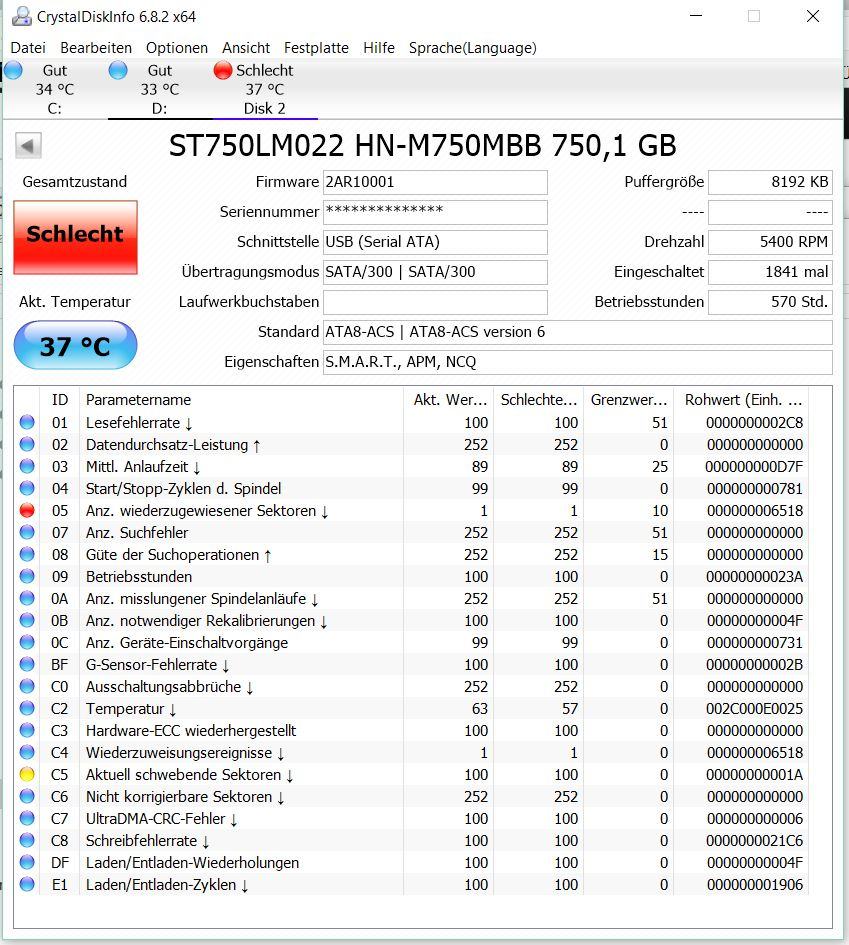This screenshot has width=849, height=945.
Task: Click the Drehzahl value 5400 RPM
Action: click(x=770, y=242)
